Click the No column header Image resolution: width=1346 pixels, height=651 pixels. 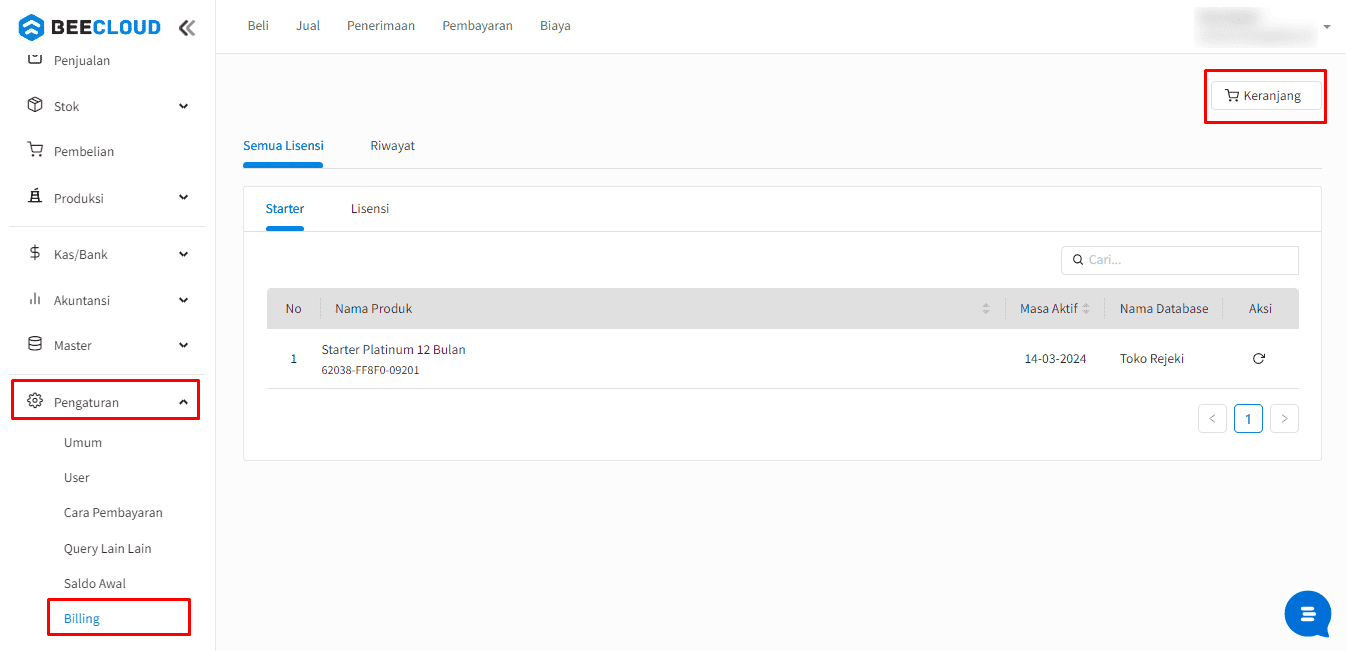click(293, 309)
